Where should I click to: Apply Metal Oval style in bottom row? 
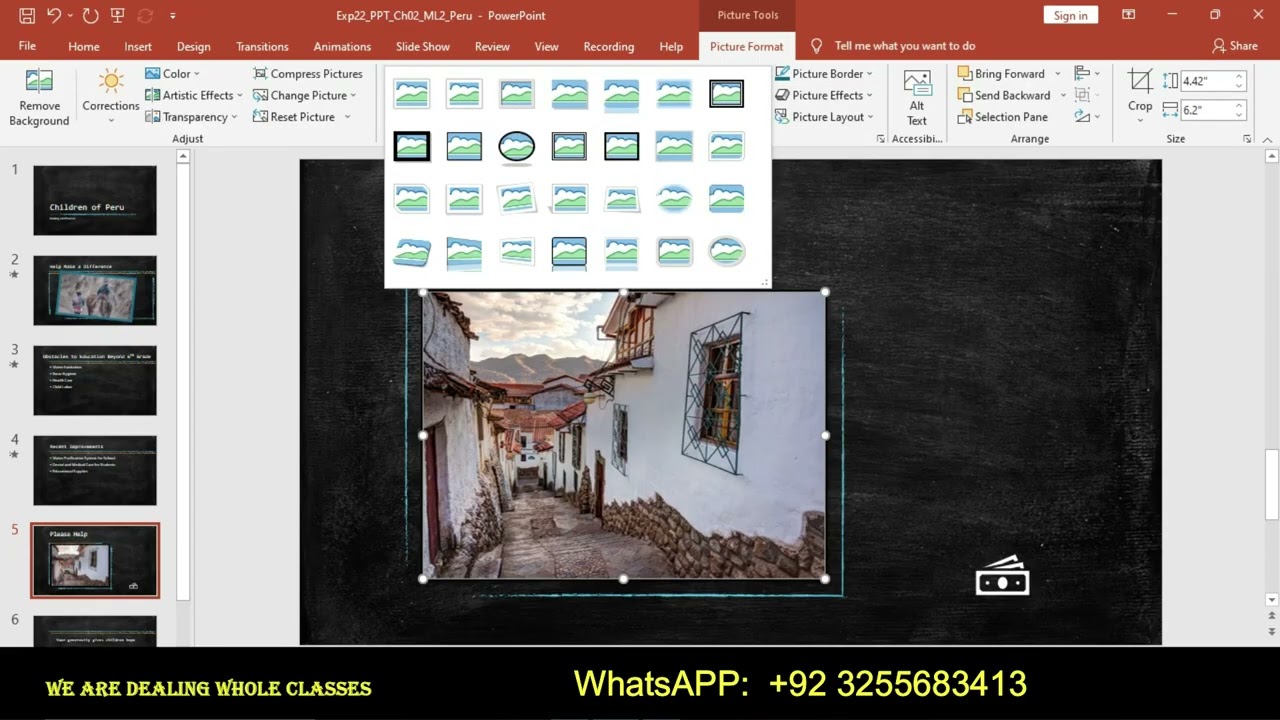(x=726, y=250)
